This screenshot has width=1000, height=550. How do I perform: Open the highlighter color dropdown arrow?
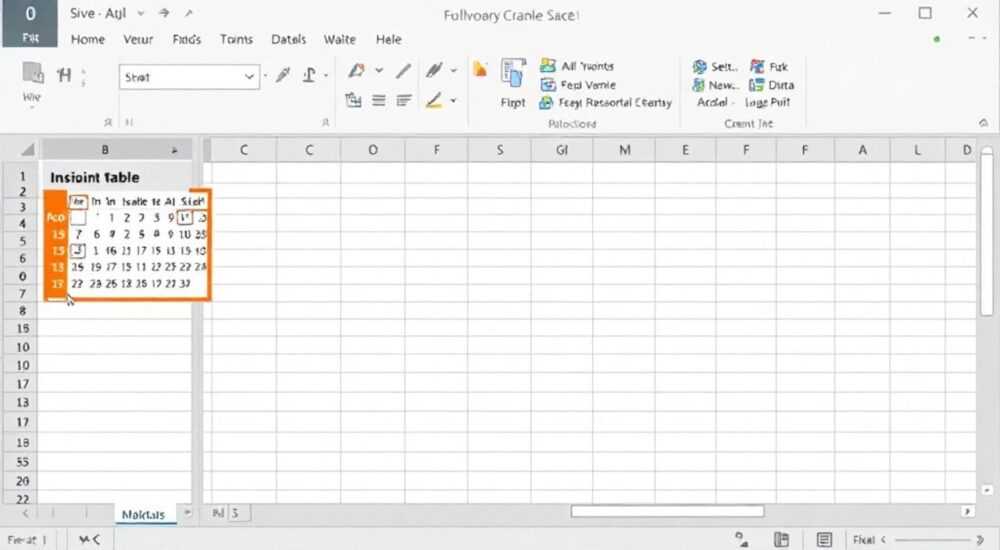453,101
